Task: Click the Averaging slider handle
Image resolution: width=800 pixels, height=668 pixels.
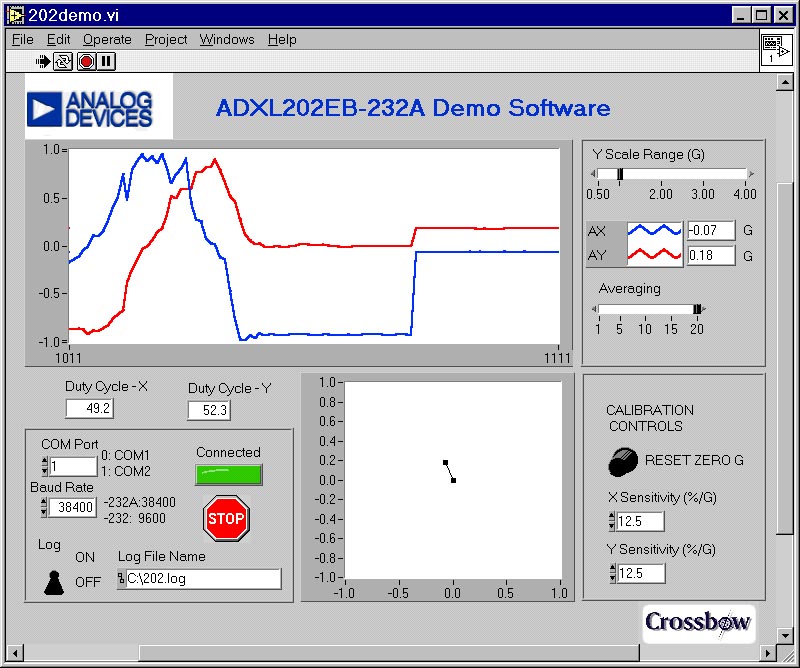Action: pos(697,310)
